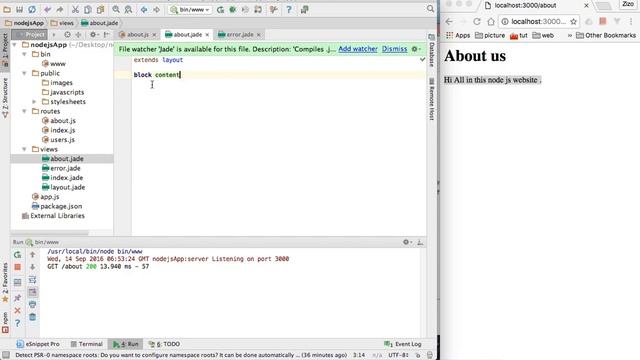
Task: Click the Synchronize toolbar icon
Action: pyautogui.click(x=32, y=9)
